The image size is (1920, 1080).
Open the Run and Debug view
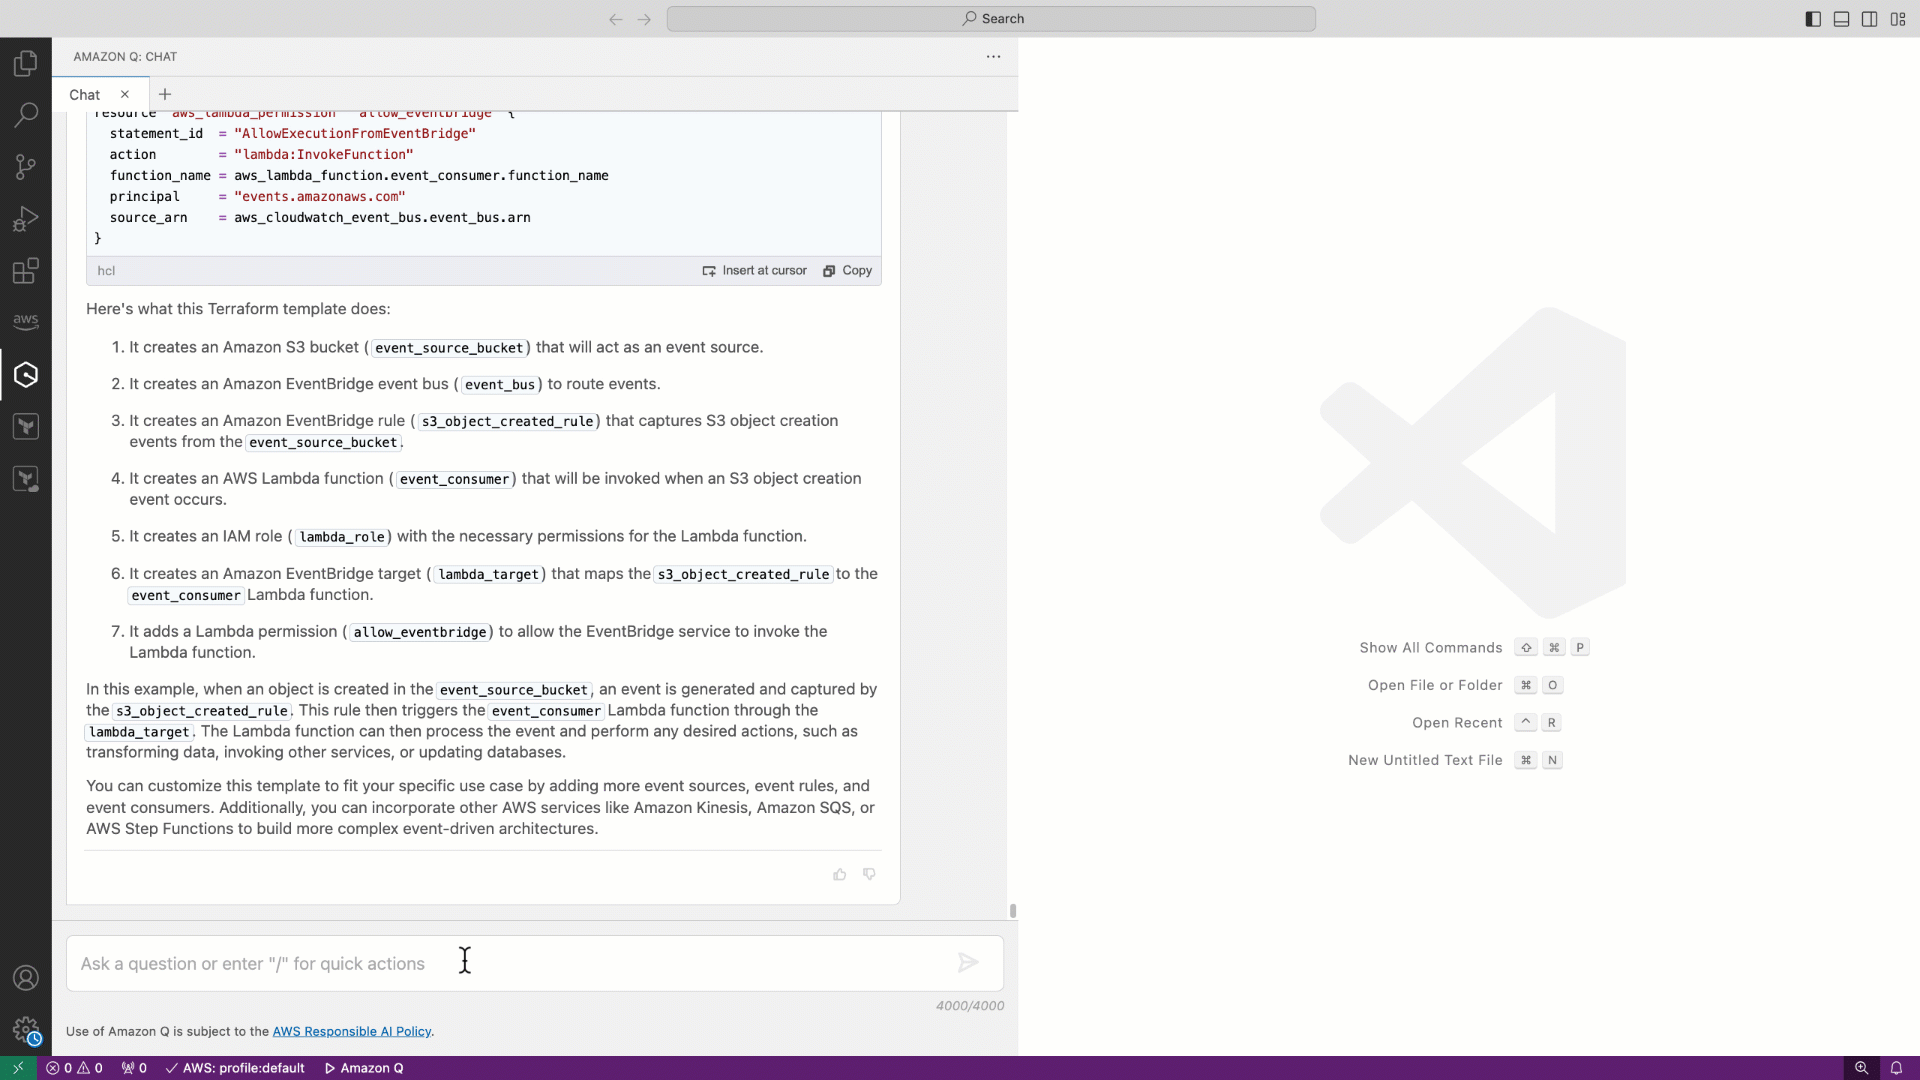26,219
